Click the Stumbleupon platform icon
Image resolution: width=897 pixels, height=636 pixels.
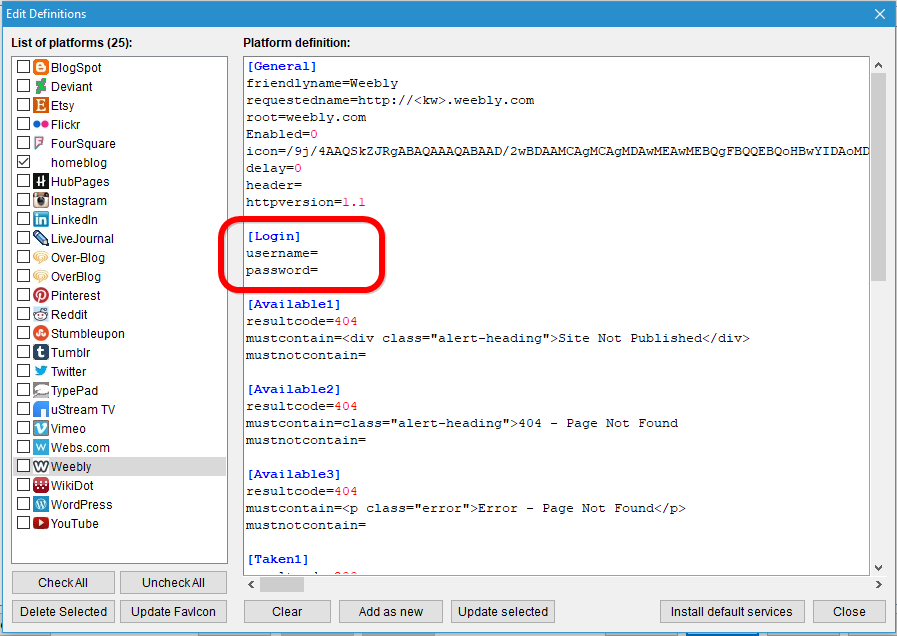click(x=41, y=333)
